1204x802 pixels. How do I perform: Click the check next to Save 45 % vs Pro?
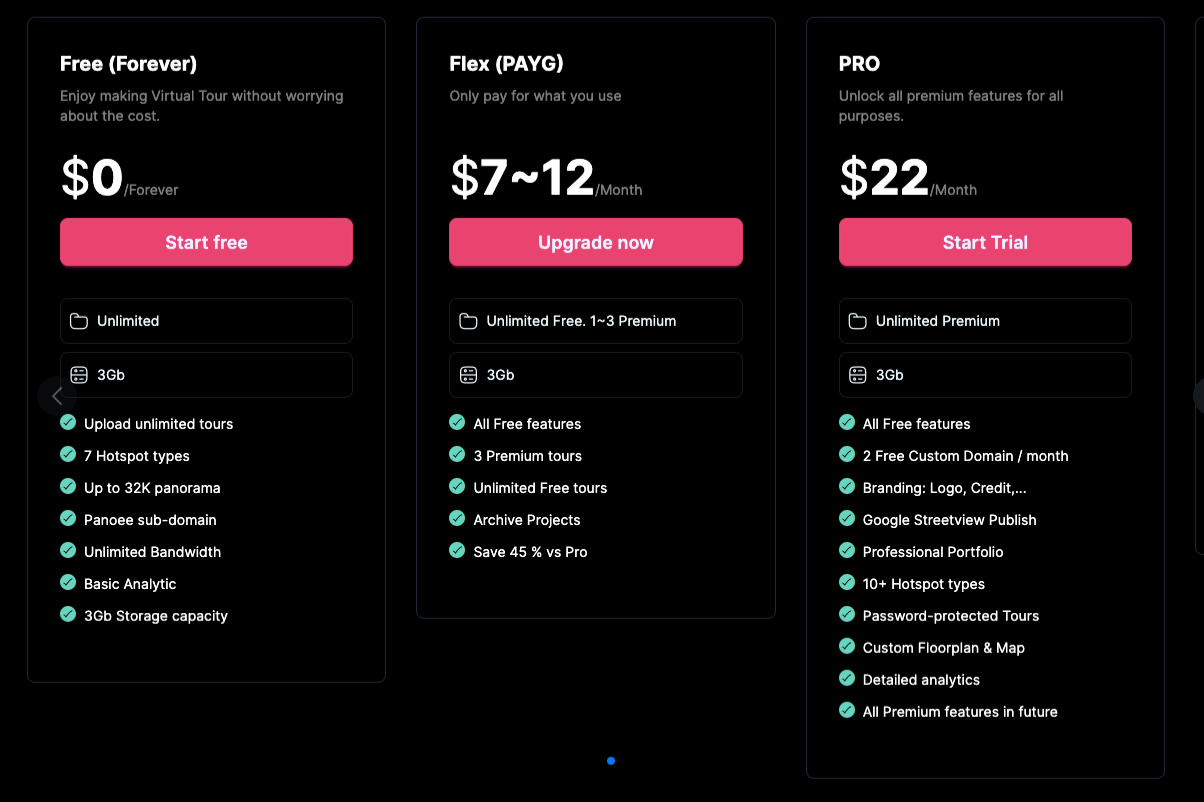pos(457,551)
